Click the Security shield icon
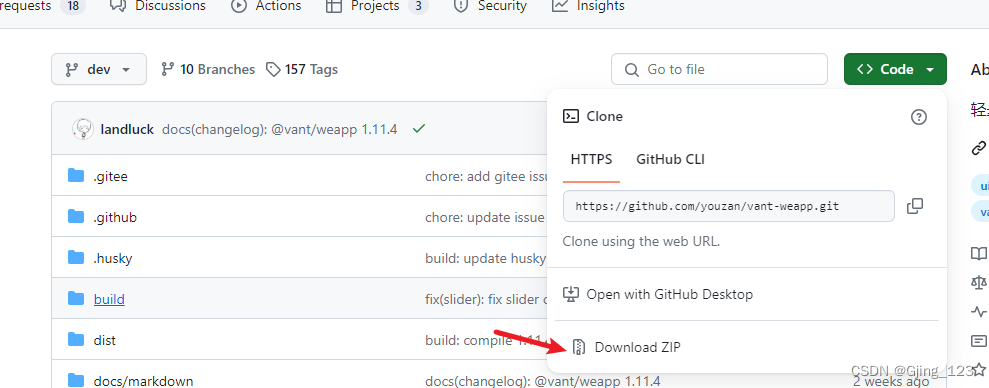Screen dimensions: 989x388 (x=462, y=6)
